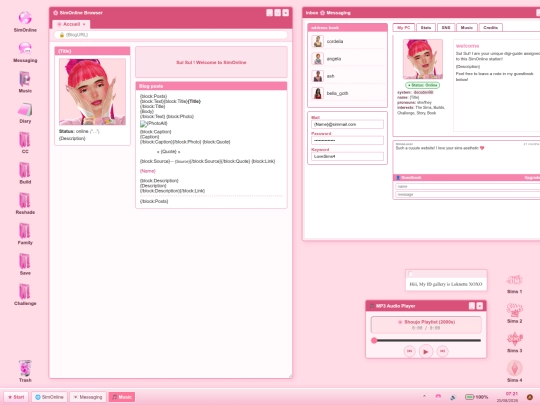This screenshot has height=405, width=540.
Task: Click the Status: Online badge
Action: point(423,85)
